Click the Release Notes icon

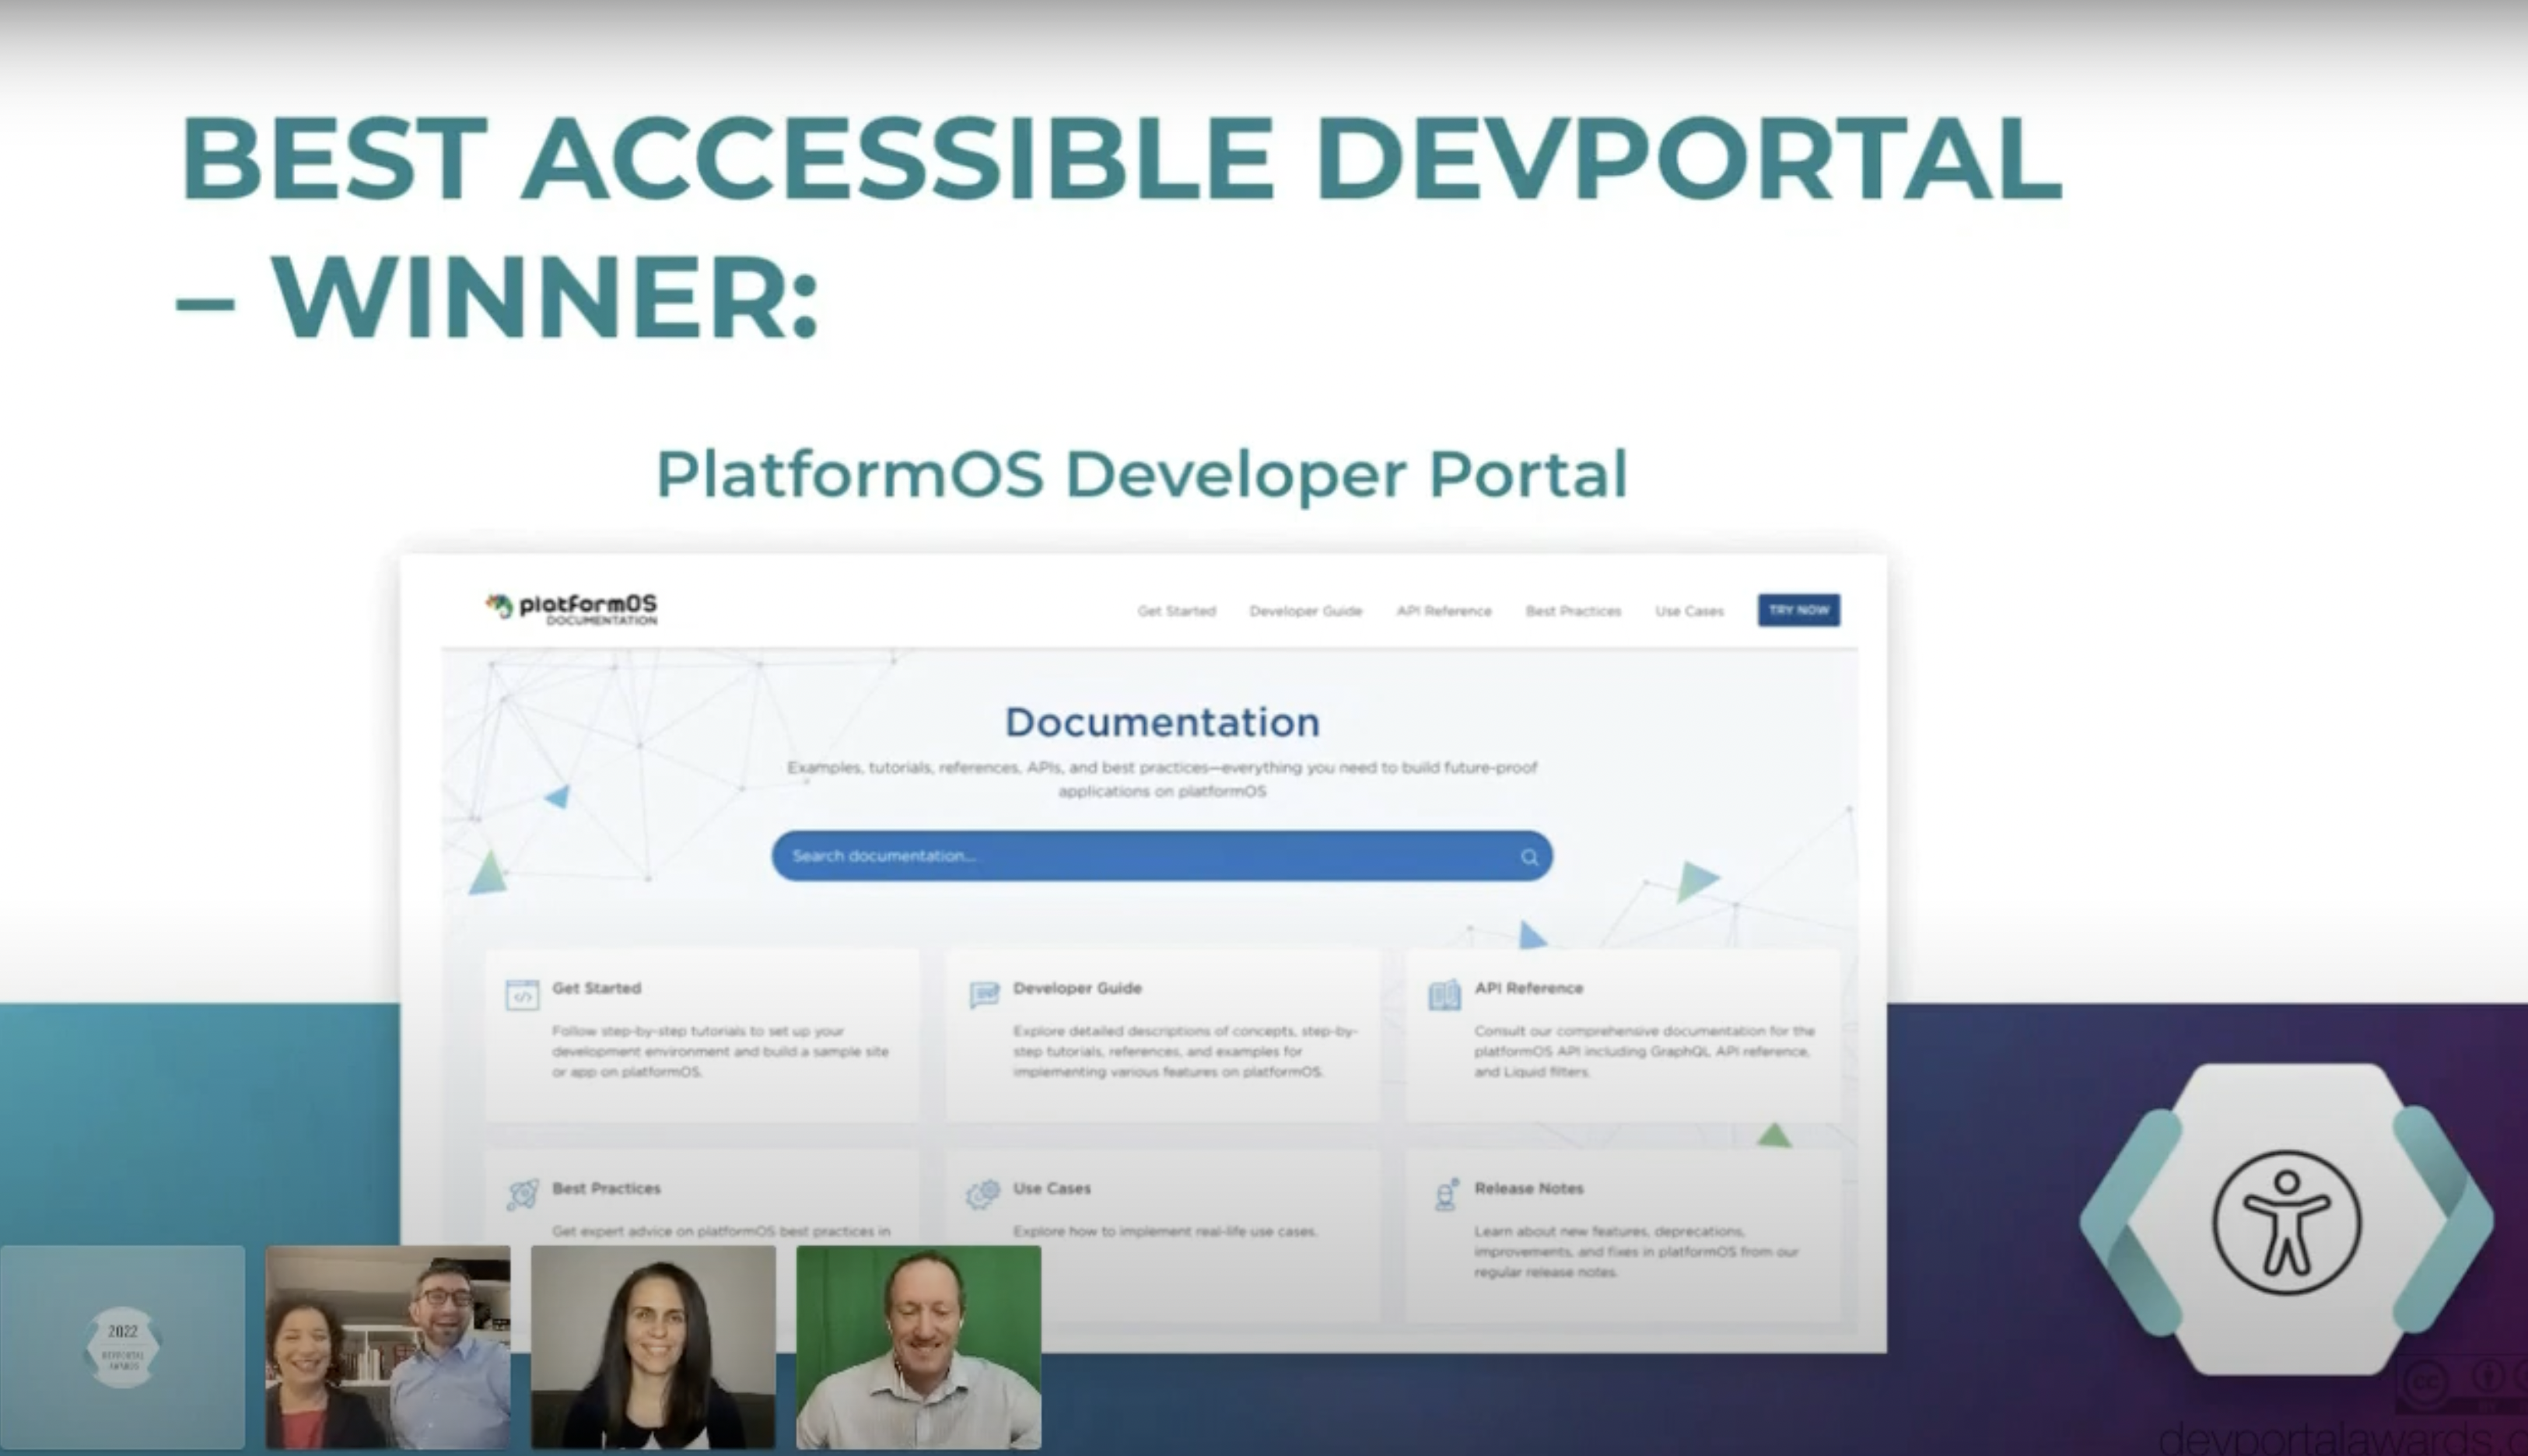(1446, 1194)
